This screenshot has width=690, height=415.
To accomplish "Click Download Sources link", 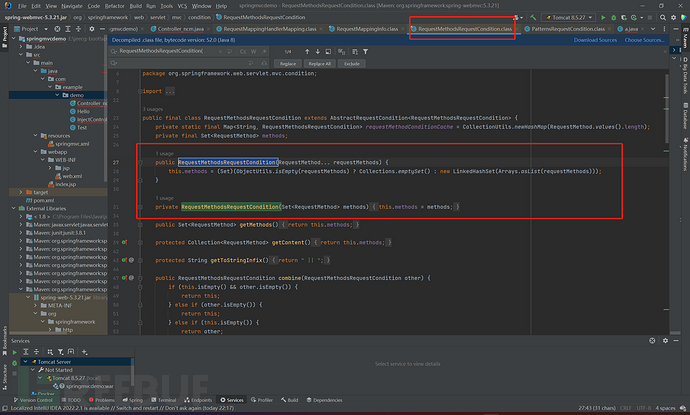I will 595,40.
